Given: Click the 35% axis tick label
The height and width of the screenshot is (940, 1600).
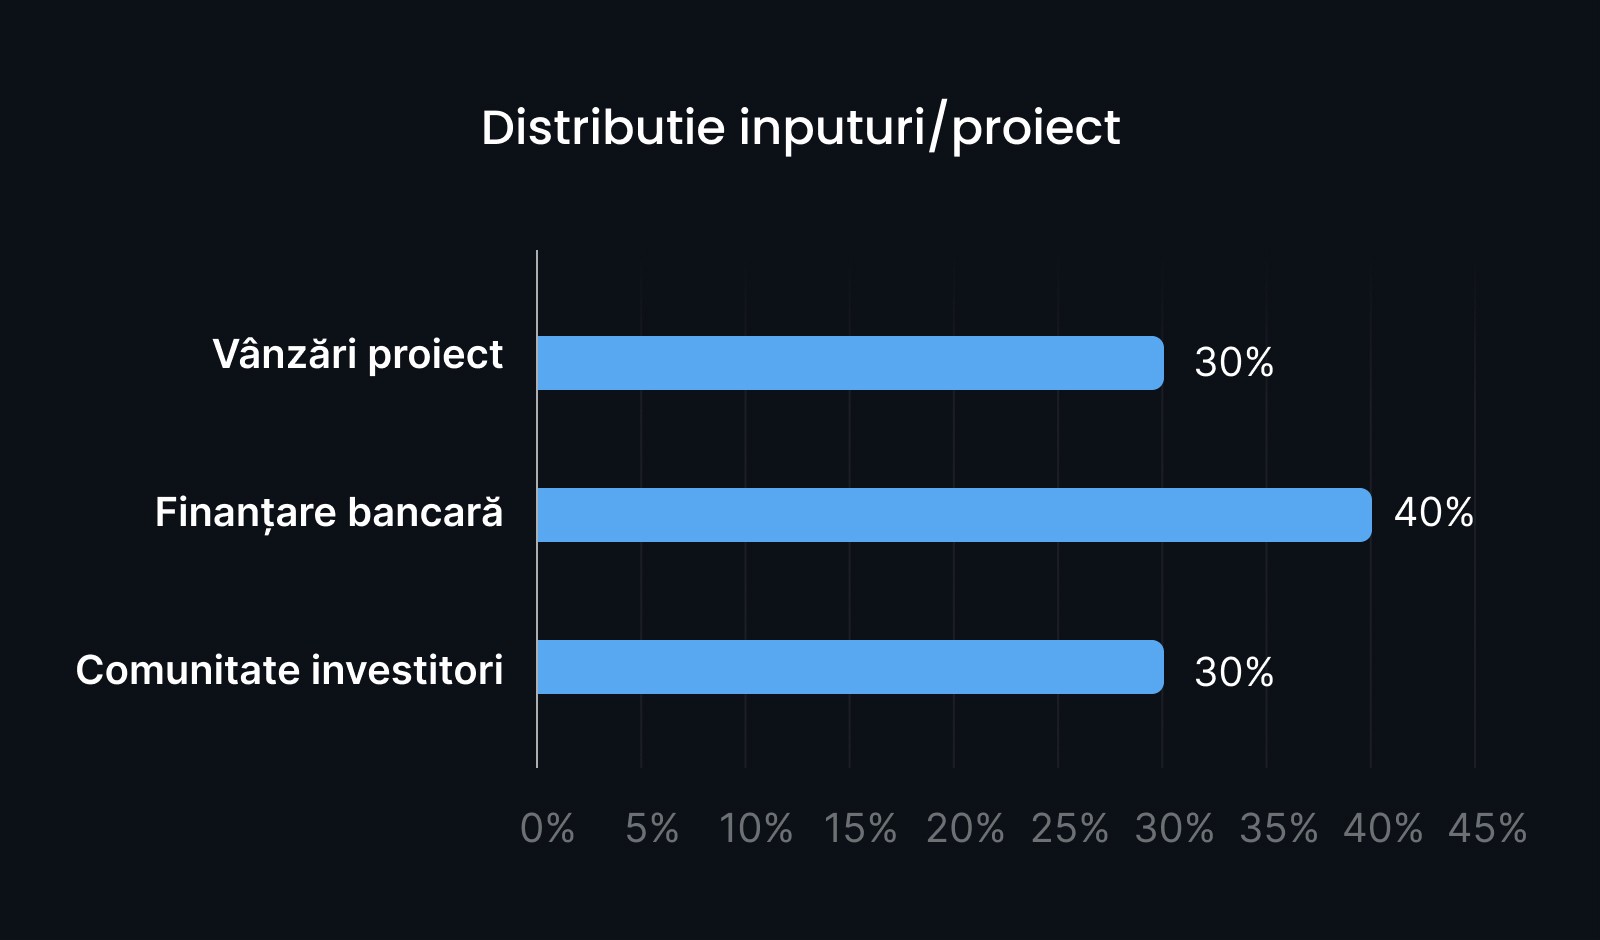Looking at the screenshot, I should tap(1278, 828).
